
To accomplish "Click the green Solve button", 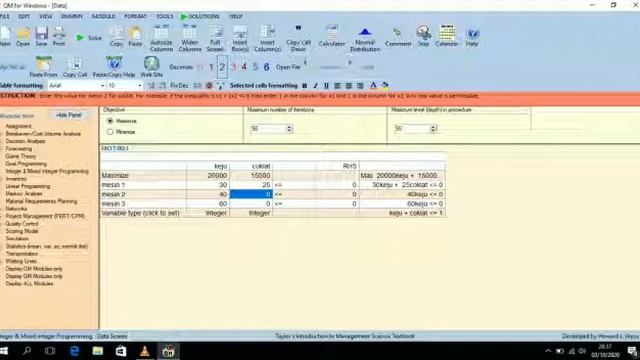I will pos(89,38).
